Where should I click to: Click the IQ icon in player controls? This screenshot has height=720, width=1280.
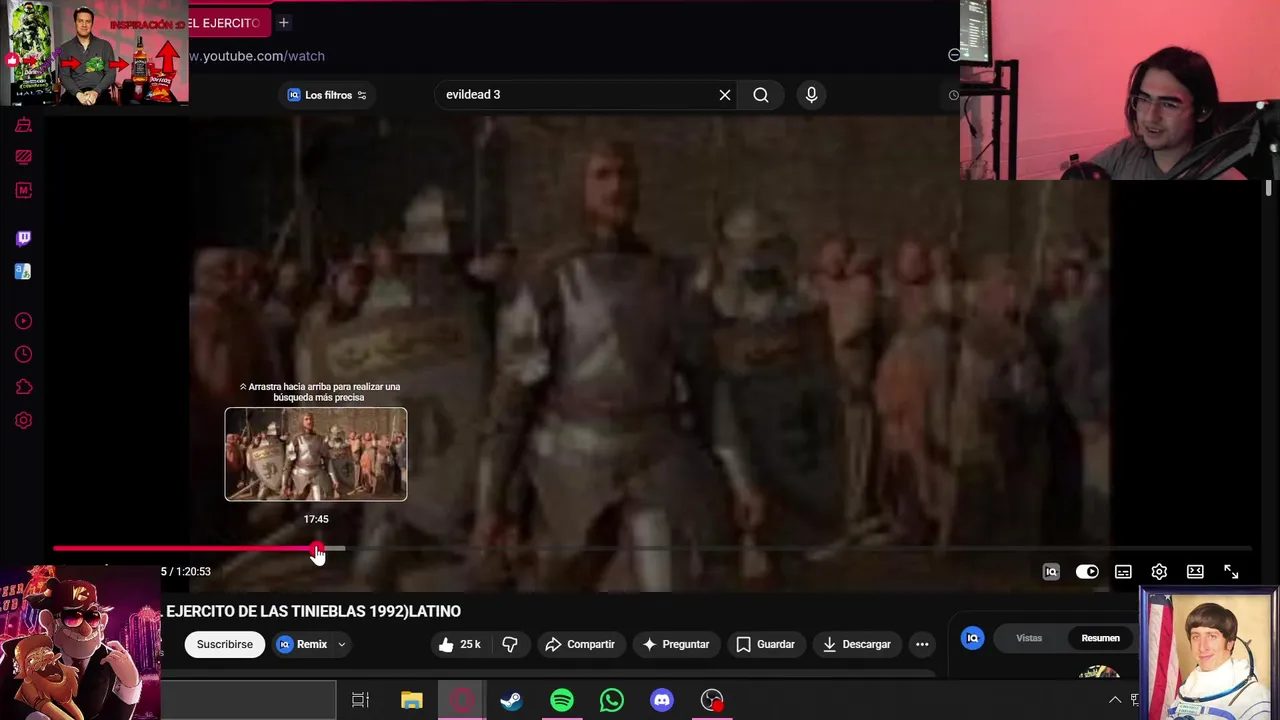(x=1051, y=572)
